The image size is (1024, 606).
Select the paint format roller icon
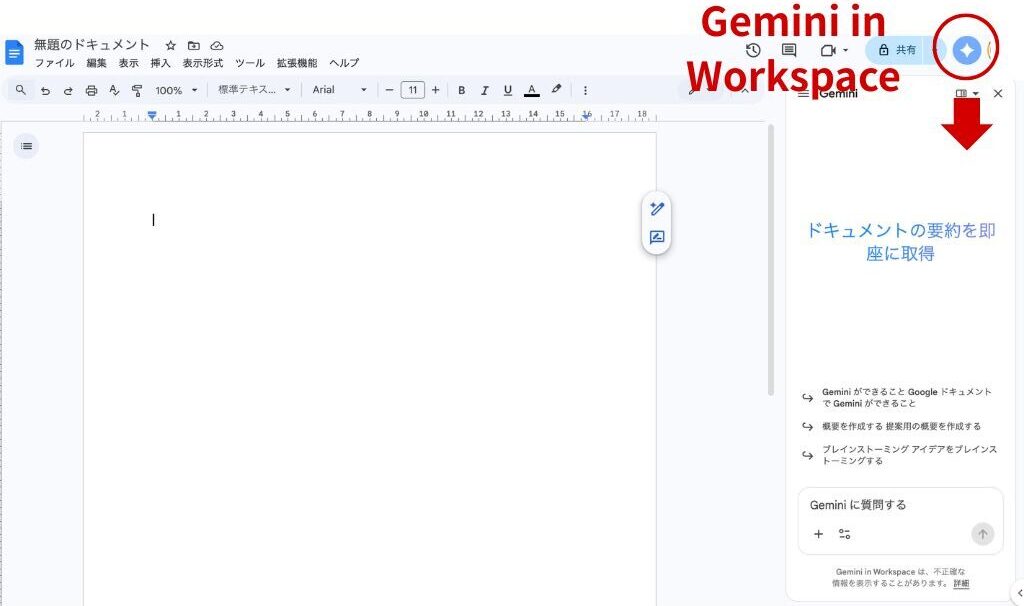136,90
